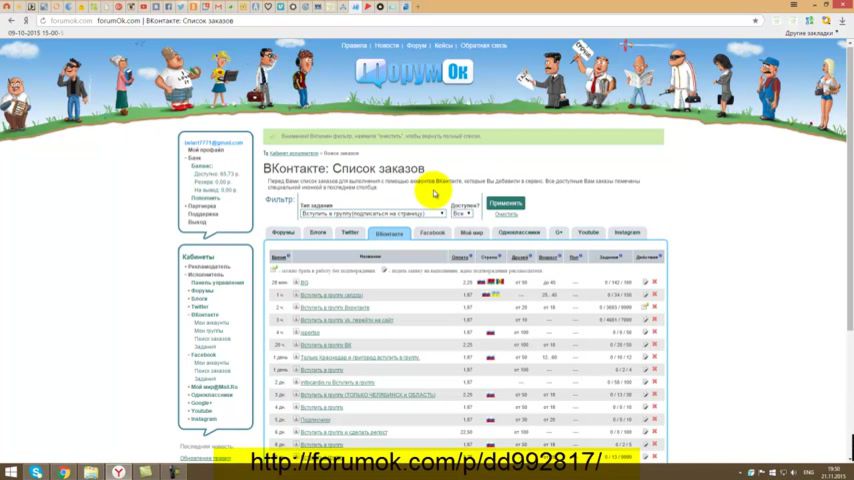Open the Только Краснодар и пригород order

tap(359, 358)
